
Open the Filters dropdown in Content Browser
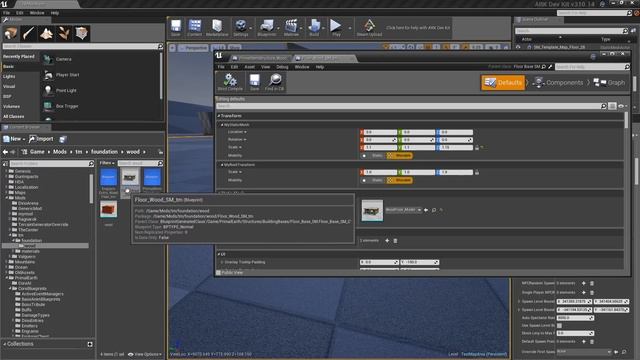tap(107, 163)
